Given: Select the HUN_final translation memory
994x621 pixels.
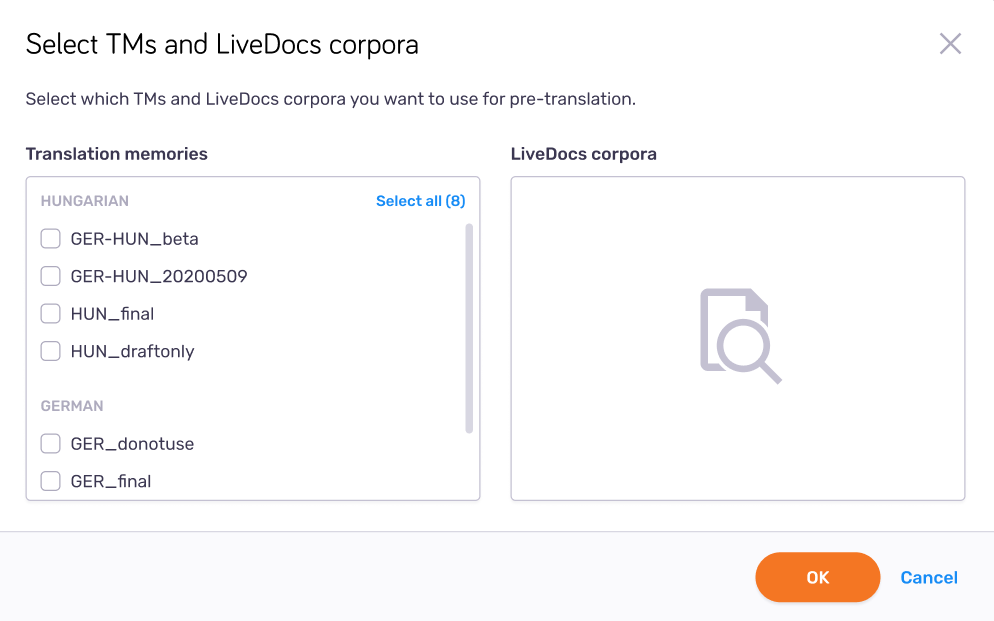Looking at the screenshot, I should pyautogui.click(x=50, y=313).
